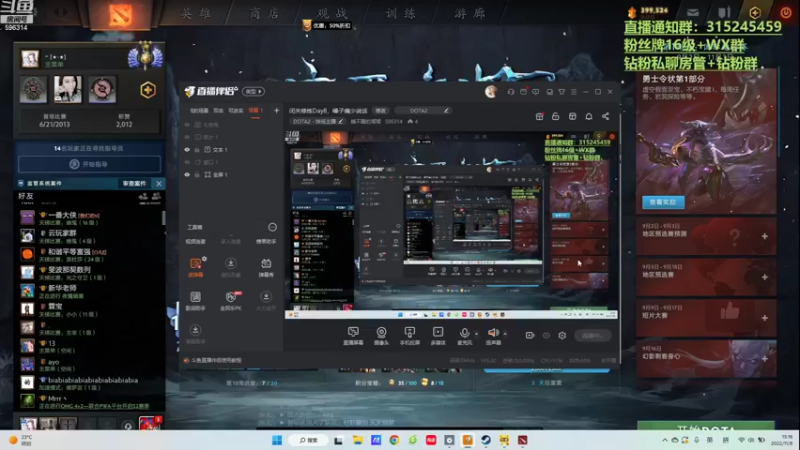Open the mode switch pill beside logo
This screenshot has width=800, height=450.
[253, 92]
